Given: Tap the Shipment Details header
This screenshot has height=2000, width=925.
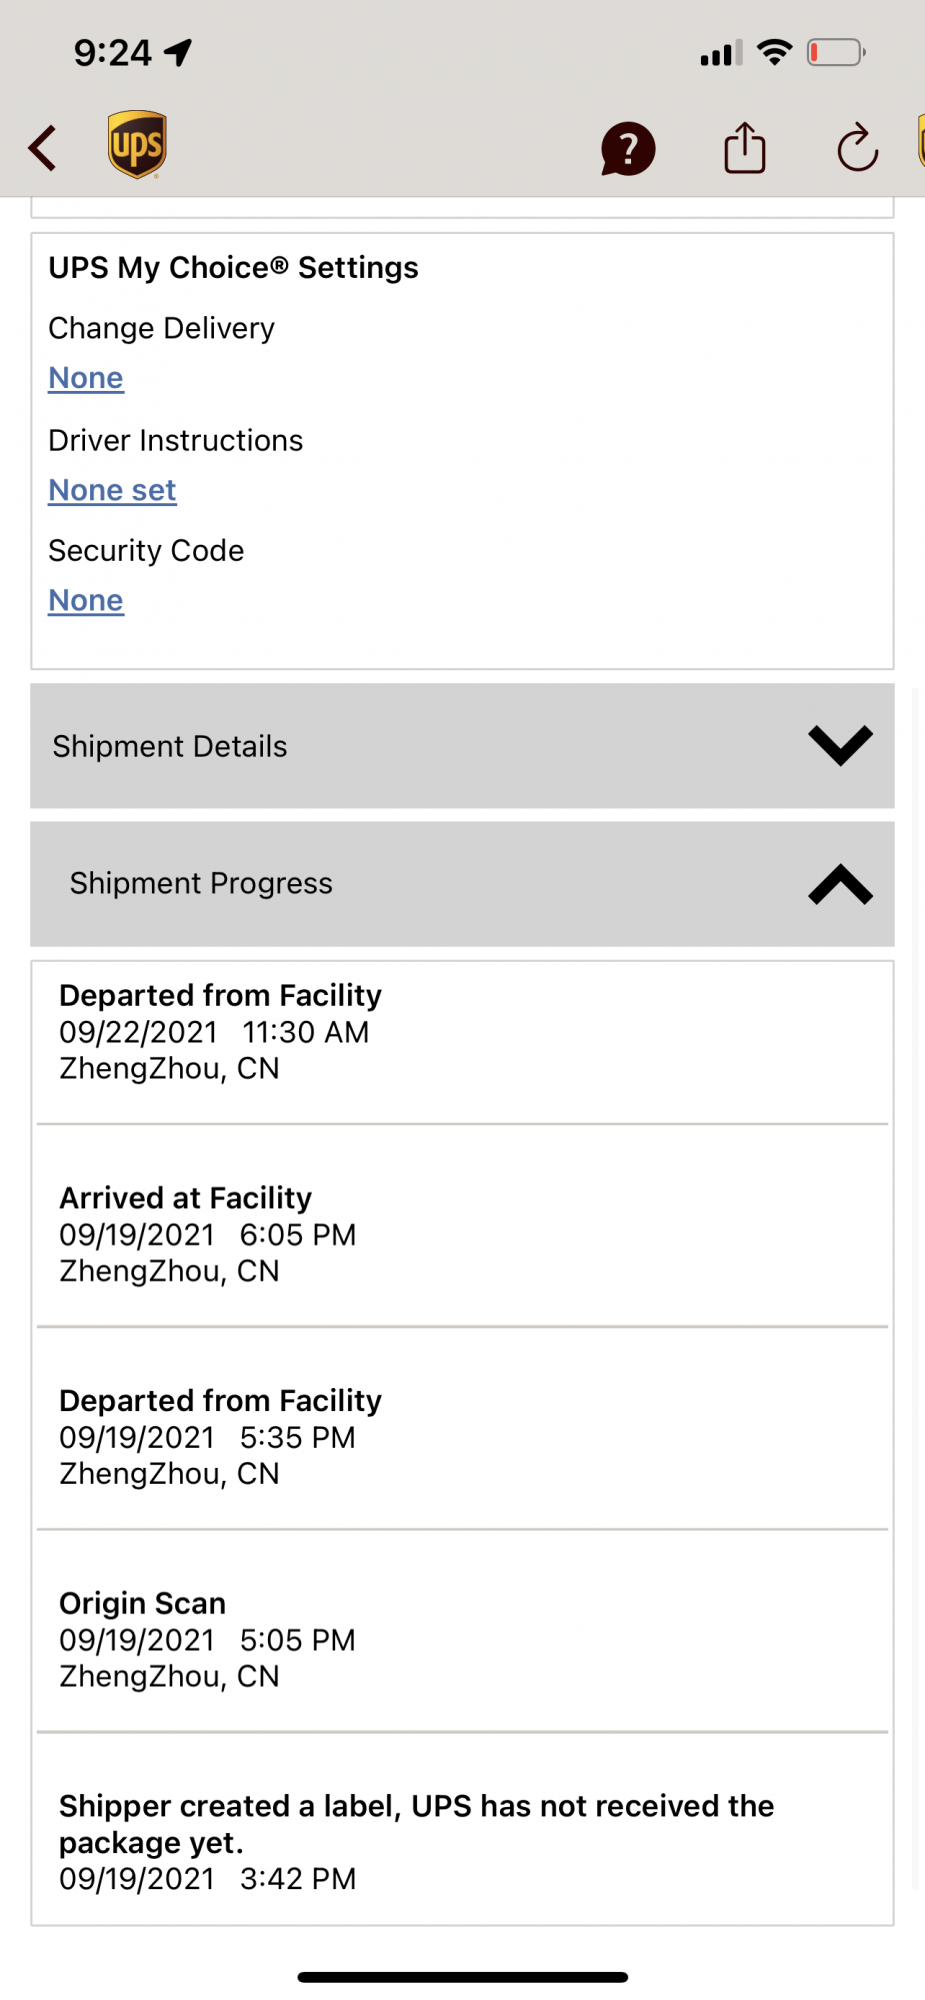Looking at the screenshot, I should (170, 746).
